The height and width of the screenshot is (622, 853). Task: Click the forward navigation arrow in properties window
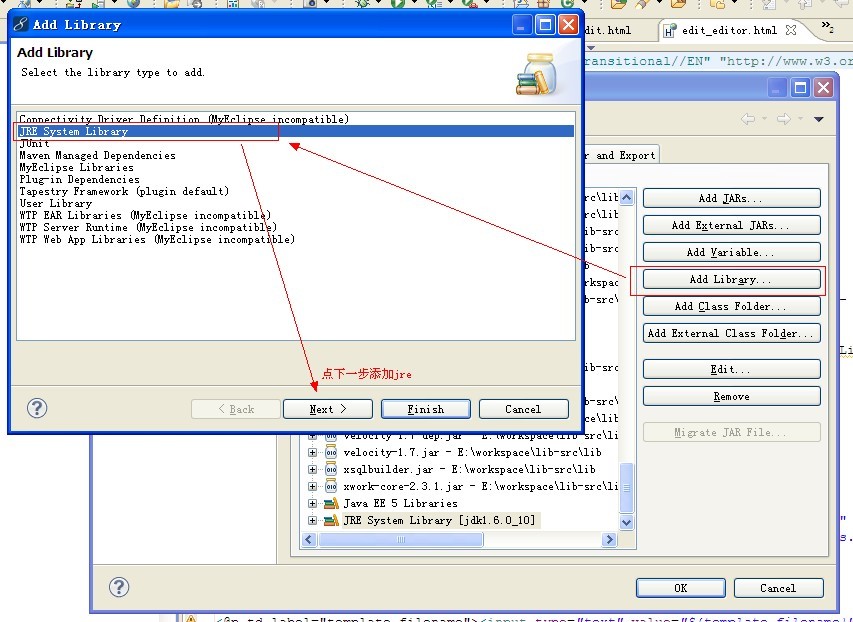[x=784, y=119]
